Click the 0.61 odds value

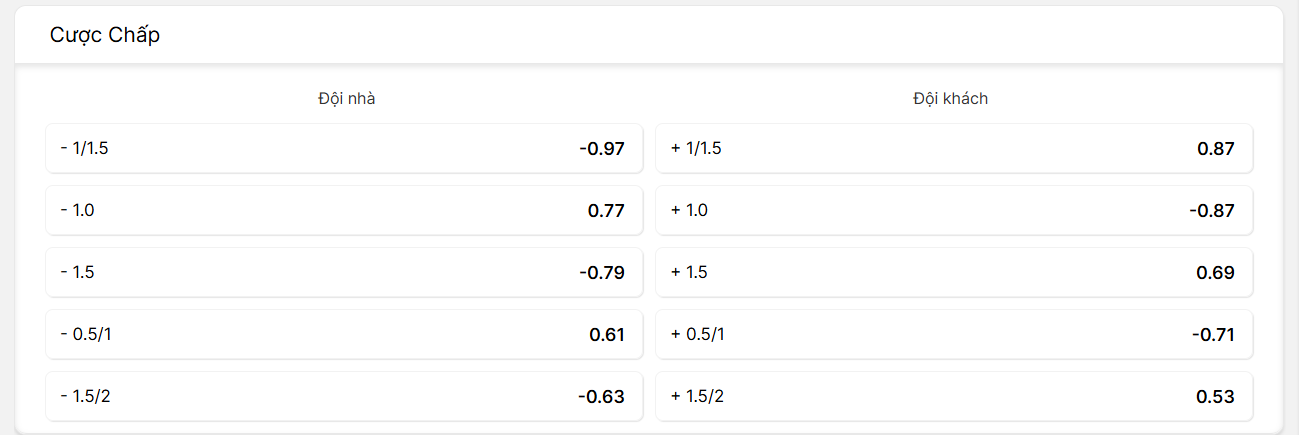click(x=607, y=335)
